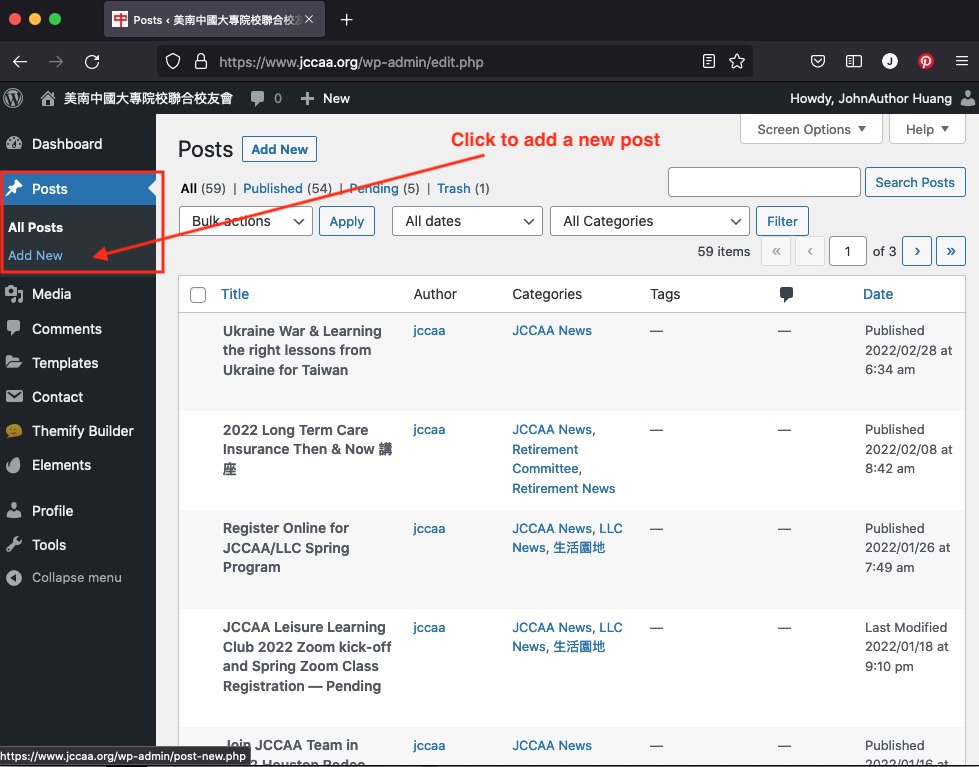Image resolution: width=979 pixels, height=767 pixels.
Task: Select Add New under Posts menu
Action: 36,255
